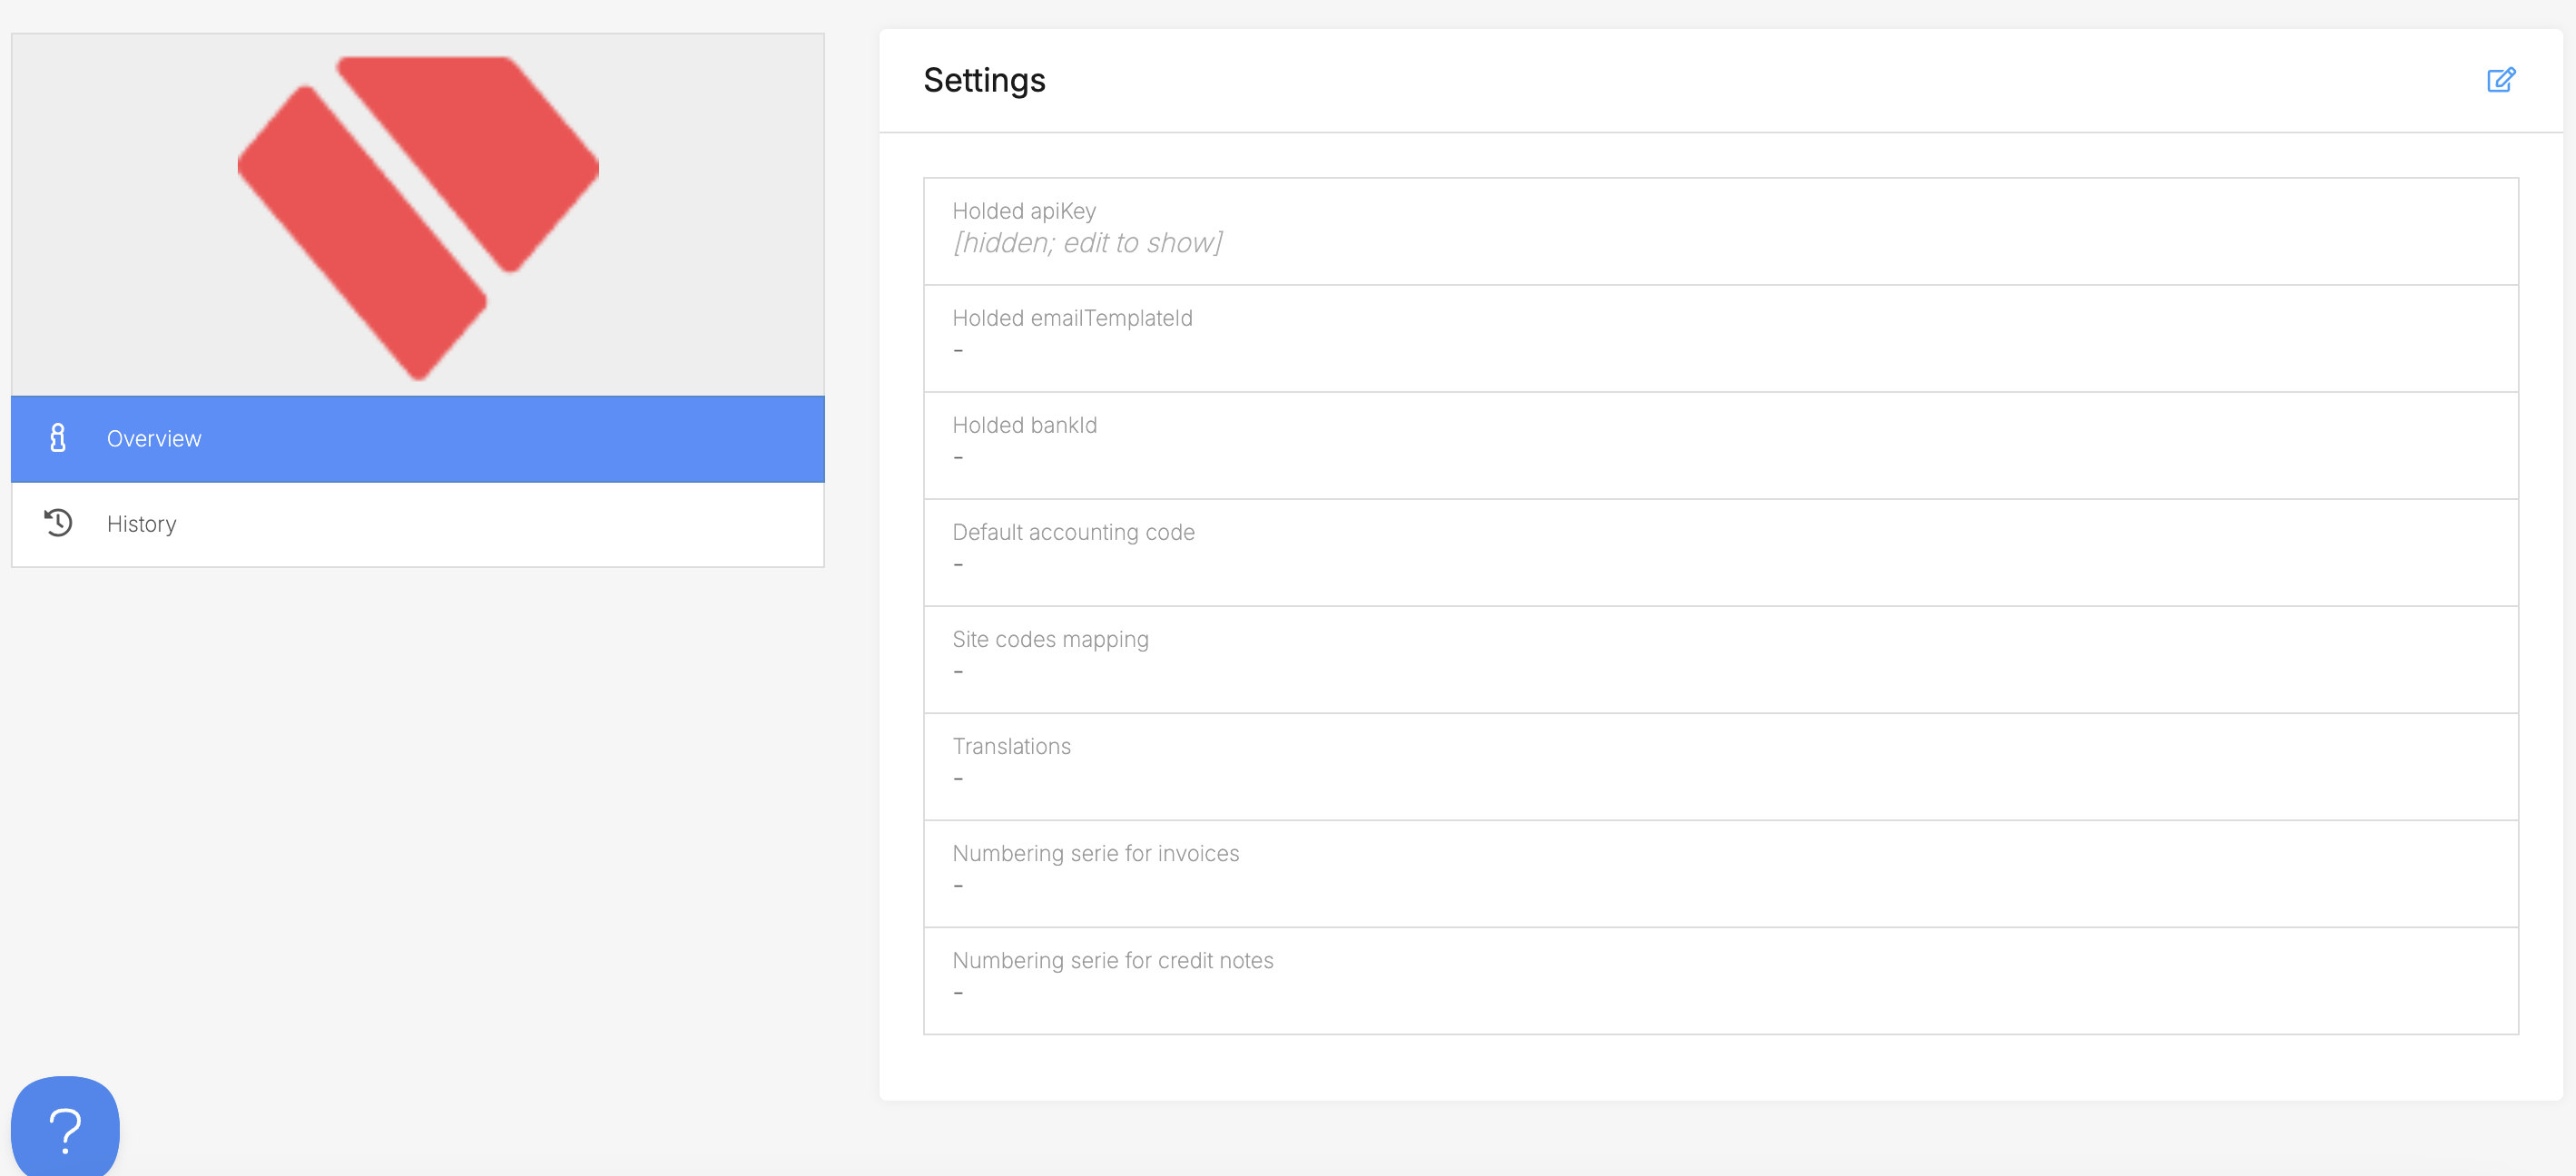
Task: Click the Holded apiKey field row
Action: [1720, 231]
